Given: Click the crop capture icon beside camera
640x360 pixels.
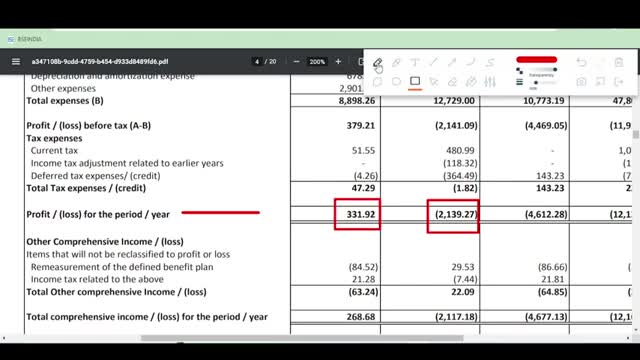Looking at the screenshot, I should [600, 82].
